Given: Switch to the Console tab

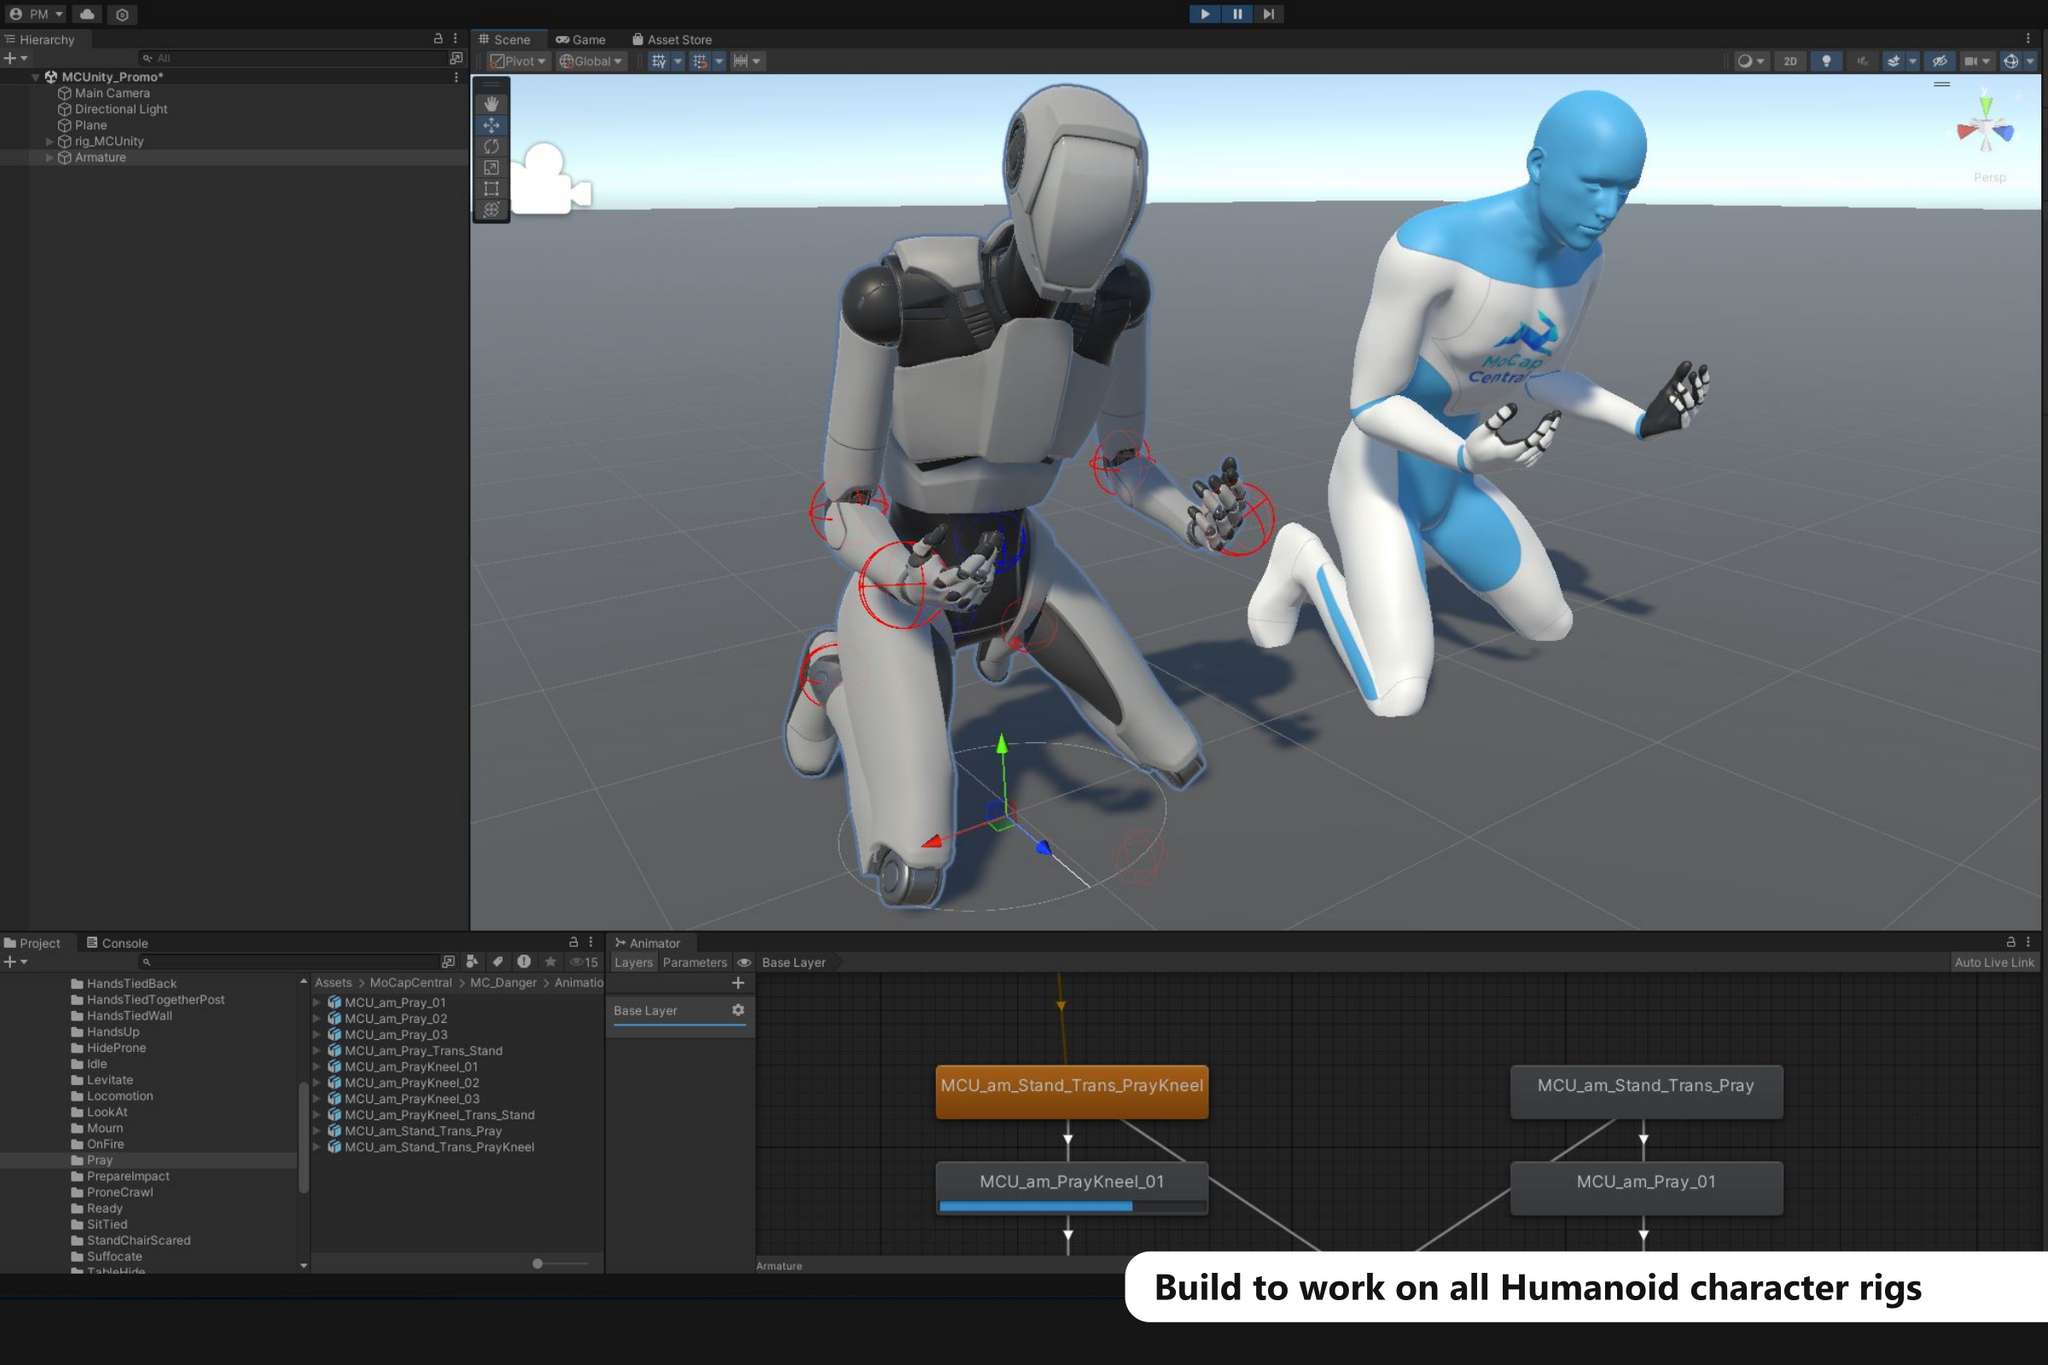Looking at the screenshot, I should [x=118, y=942].
